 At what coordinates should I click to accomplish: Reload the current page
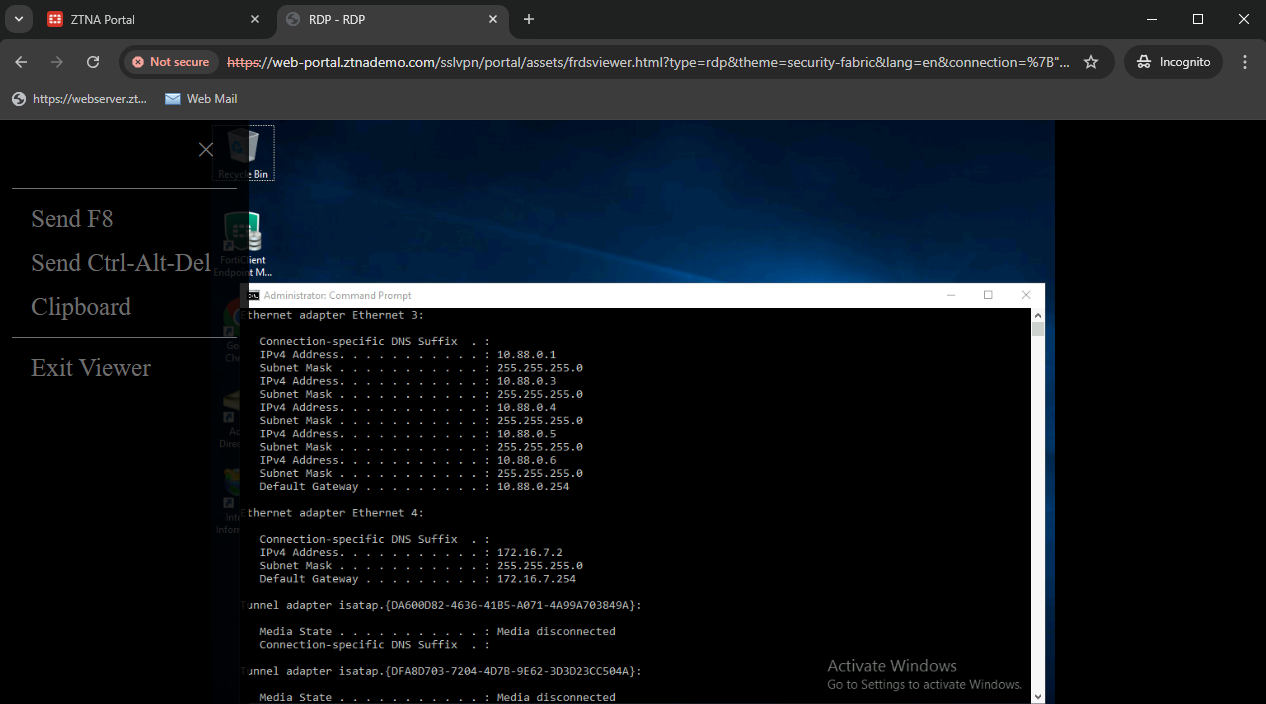tap(93, 62)
